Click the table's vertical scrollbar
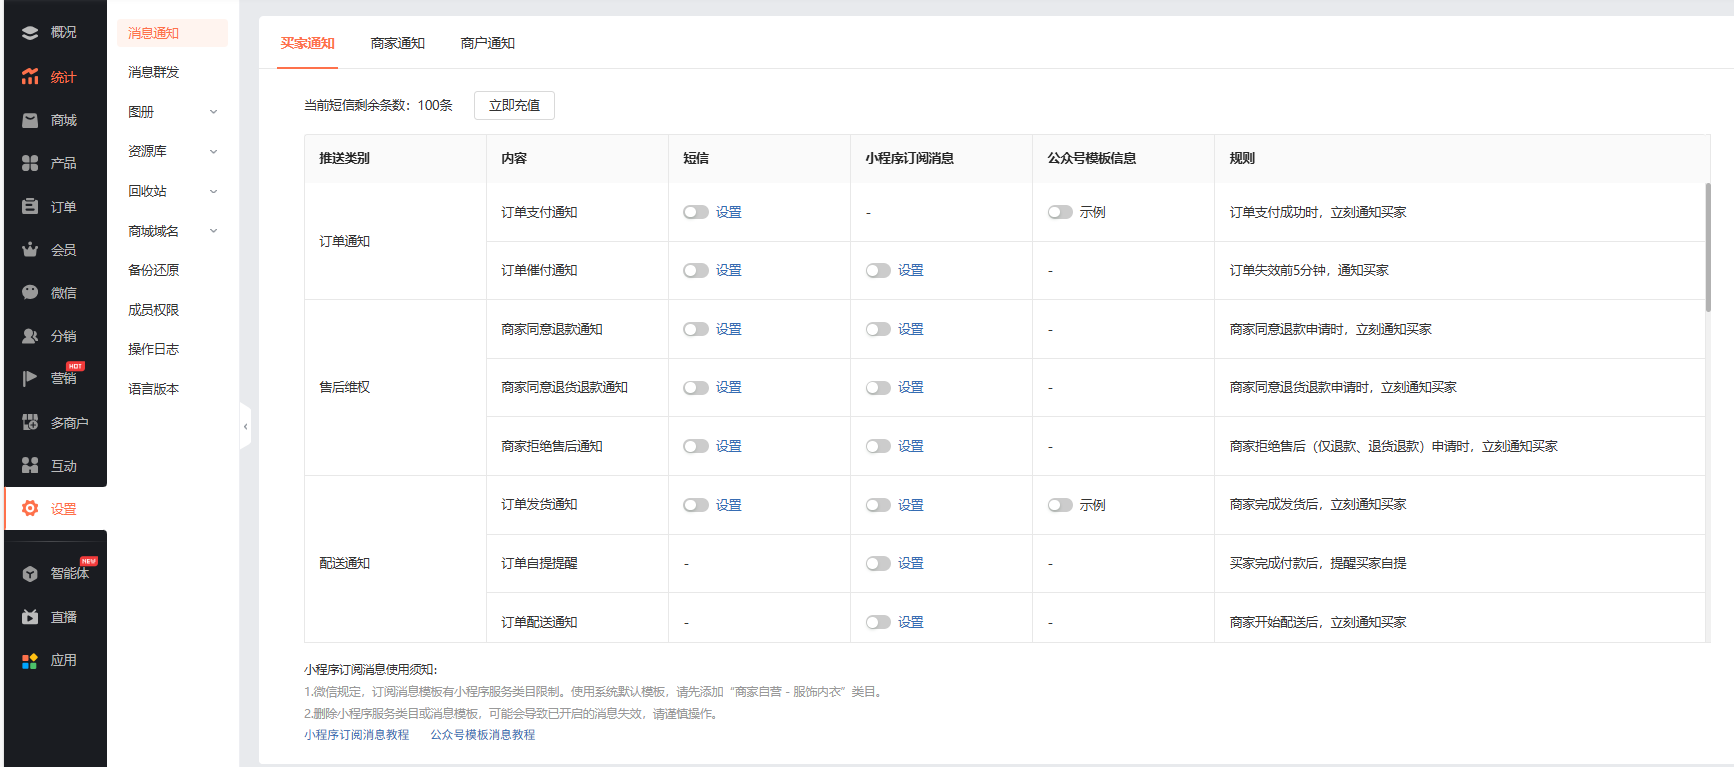Viewport: 1734px width, 767px height. (1707, 247)
